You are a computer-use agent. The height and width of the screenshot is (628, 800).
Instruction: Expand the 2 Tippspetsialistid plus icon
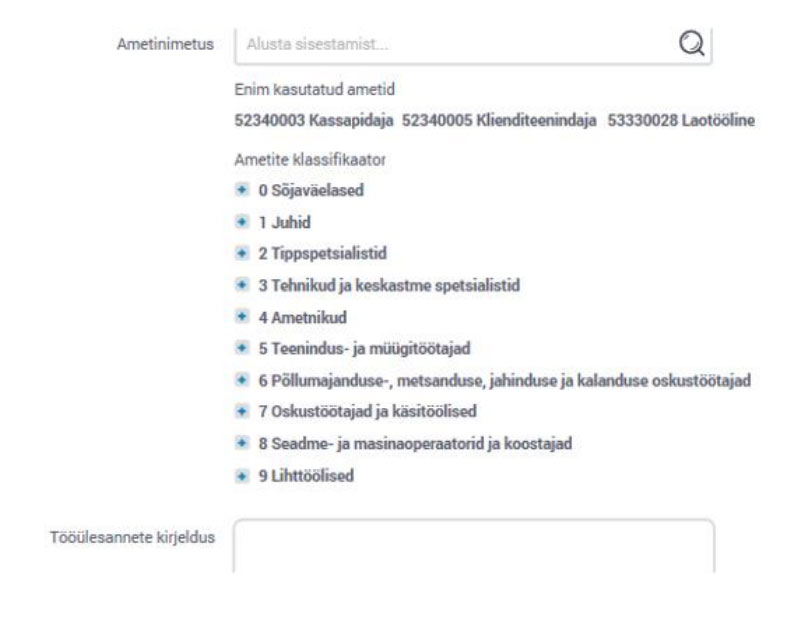point(242,253)
